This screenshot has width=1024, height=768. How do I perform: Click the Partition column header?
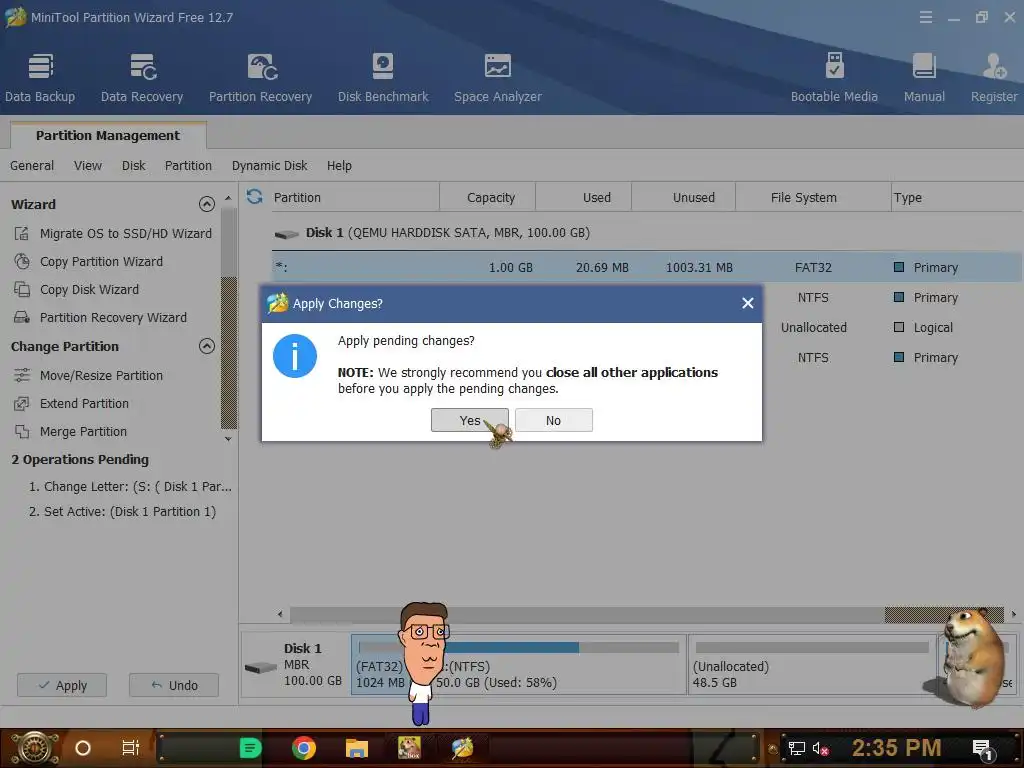pyautogui.click(x=355, y=197)
